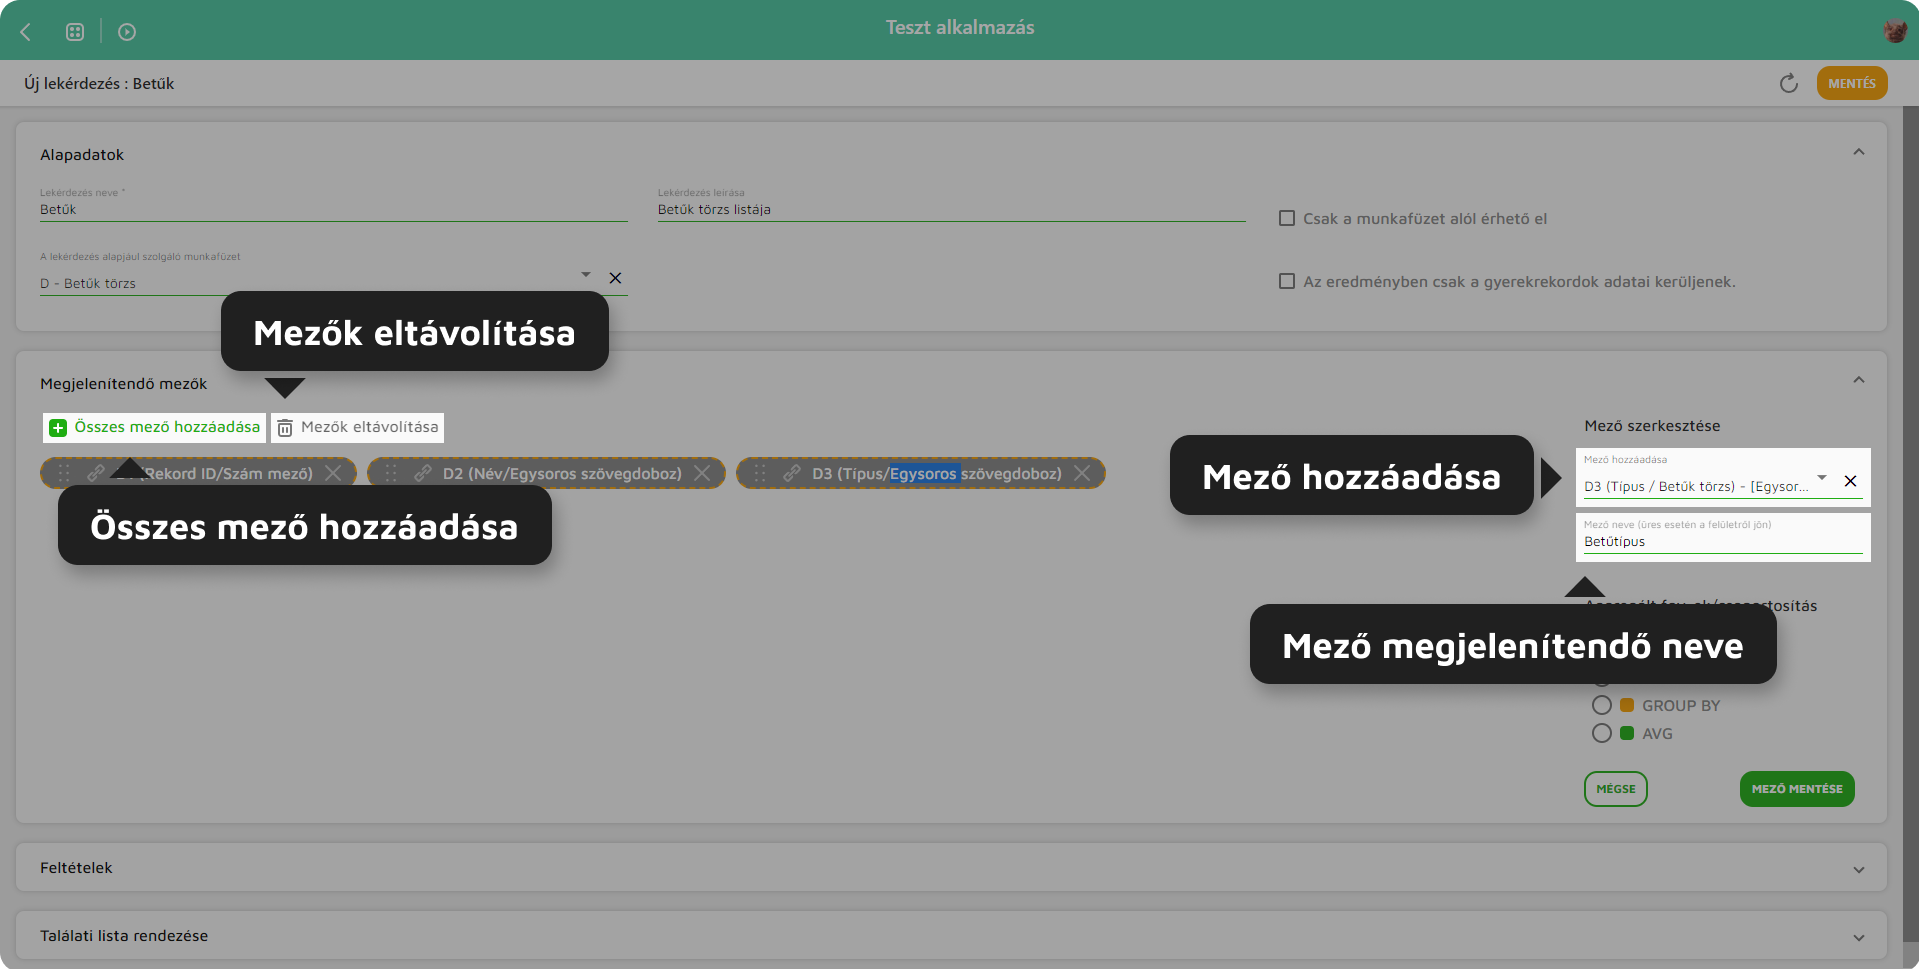Image resolution: width=1921 pixels, height=972 pixels.
Task: Expand the Feltételek section
Action: click(x=1859, y=869)
